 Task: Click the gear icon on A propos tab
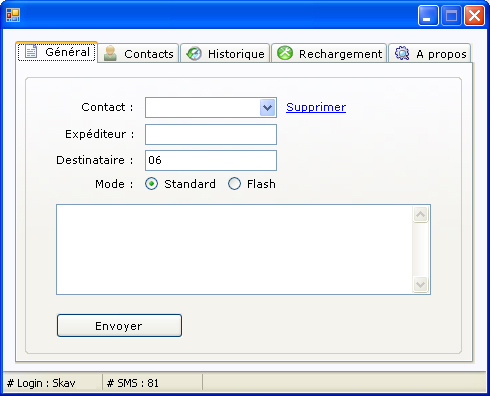402,53
